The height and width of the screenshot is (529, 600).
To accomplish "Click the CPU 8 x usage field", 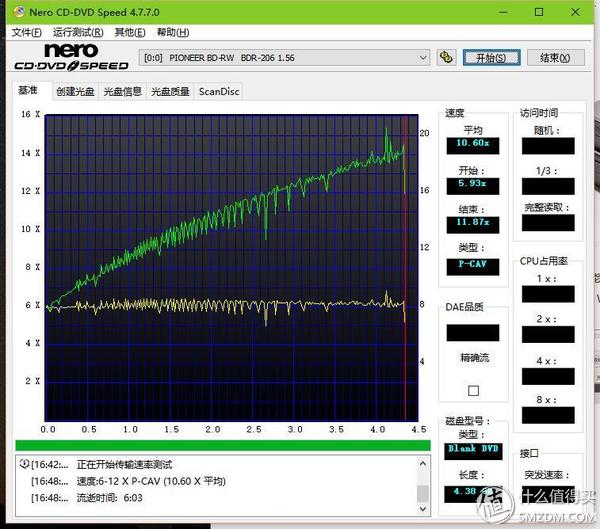I will [548, 415].
